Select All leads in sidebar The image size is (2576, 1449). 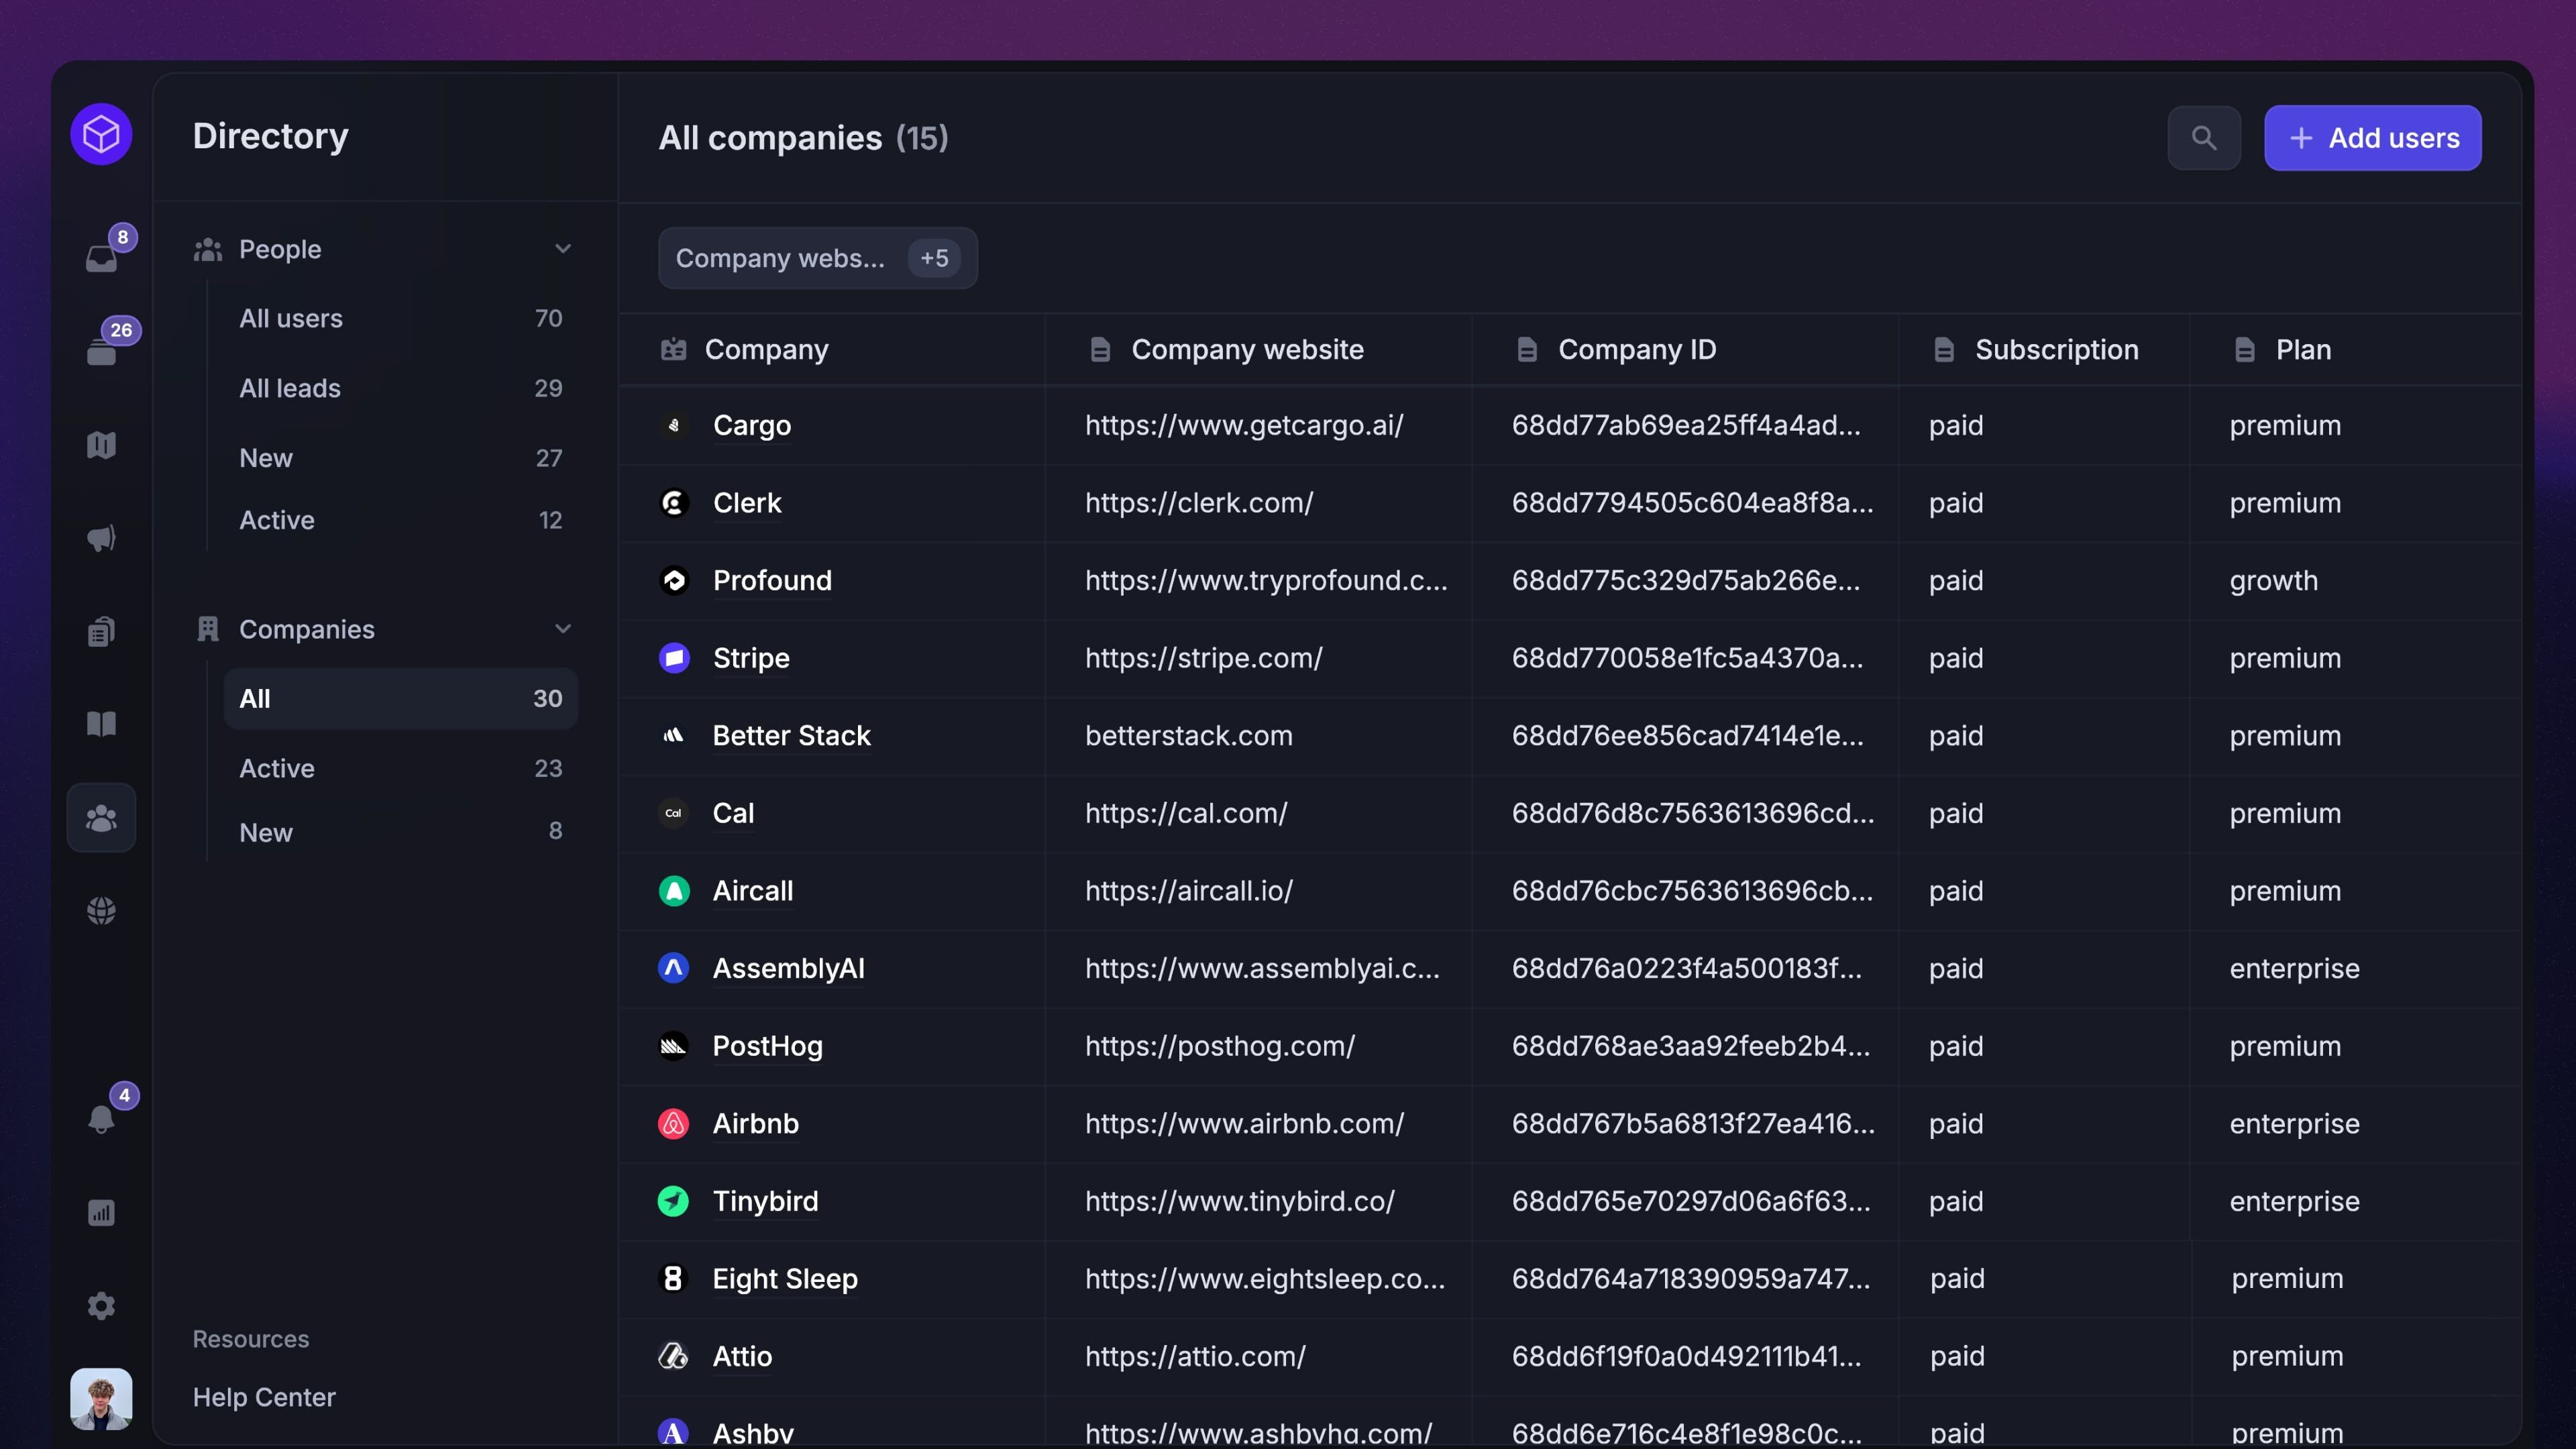290,388
